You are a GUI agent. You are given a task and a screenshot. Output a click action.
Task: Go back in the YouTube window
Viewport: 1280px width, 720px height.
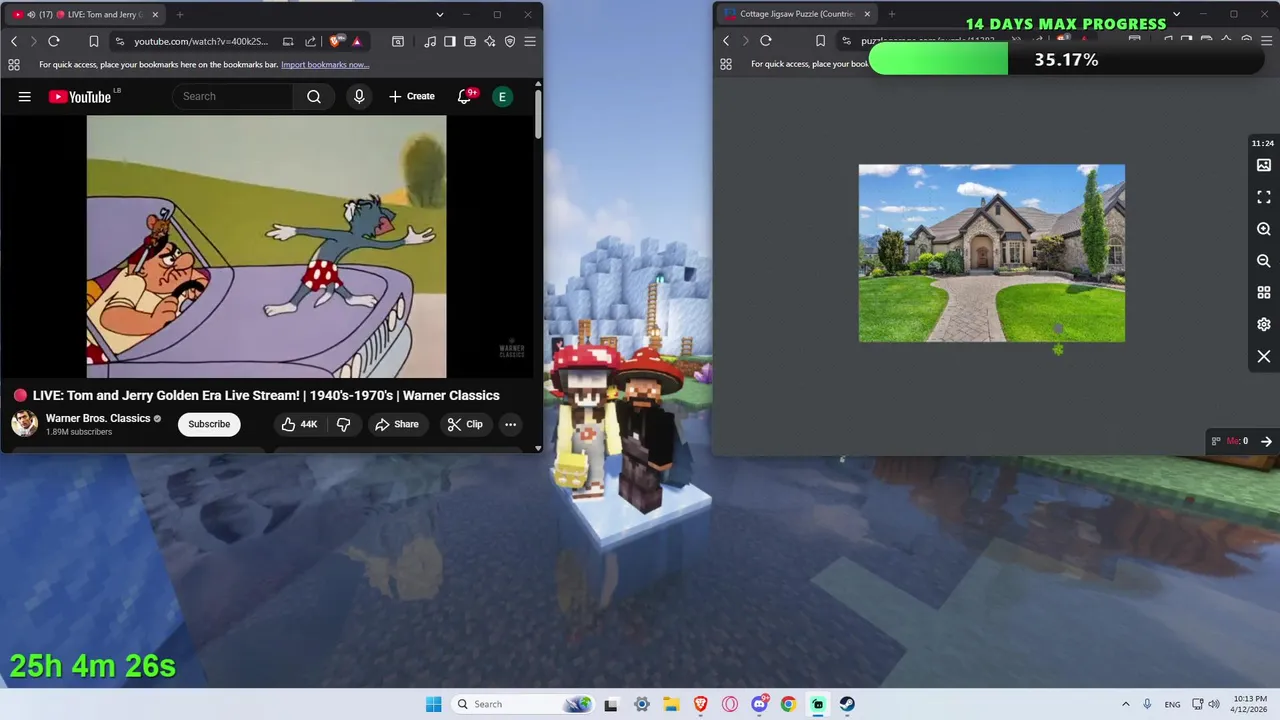14,41
